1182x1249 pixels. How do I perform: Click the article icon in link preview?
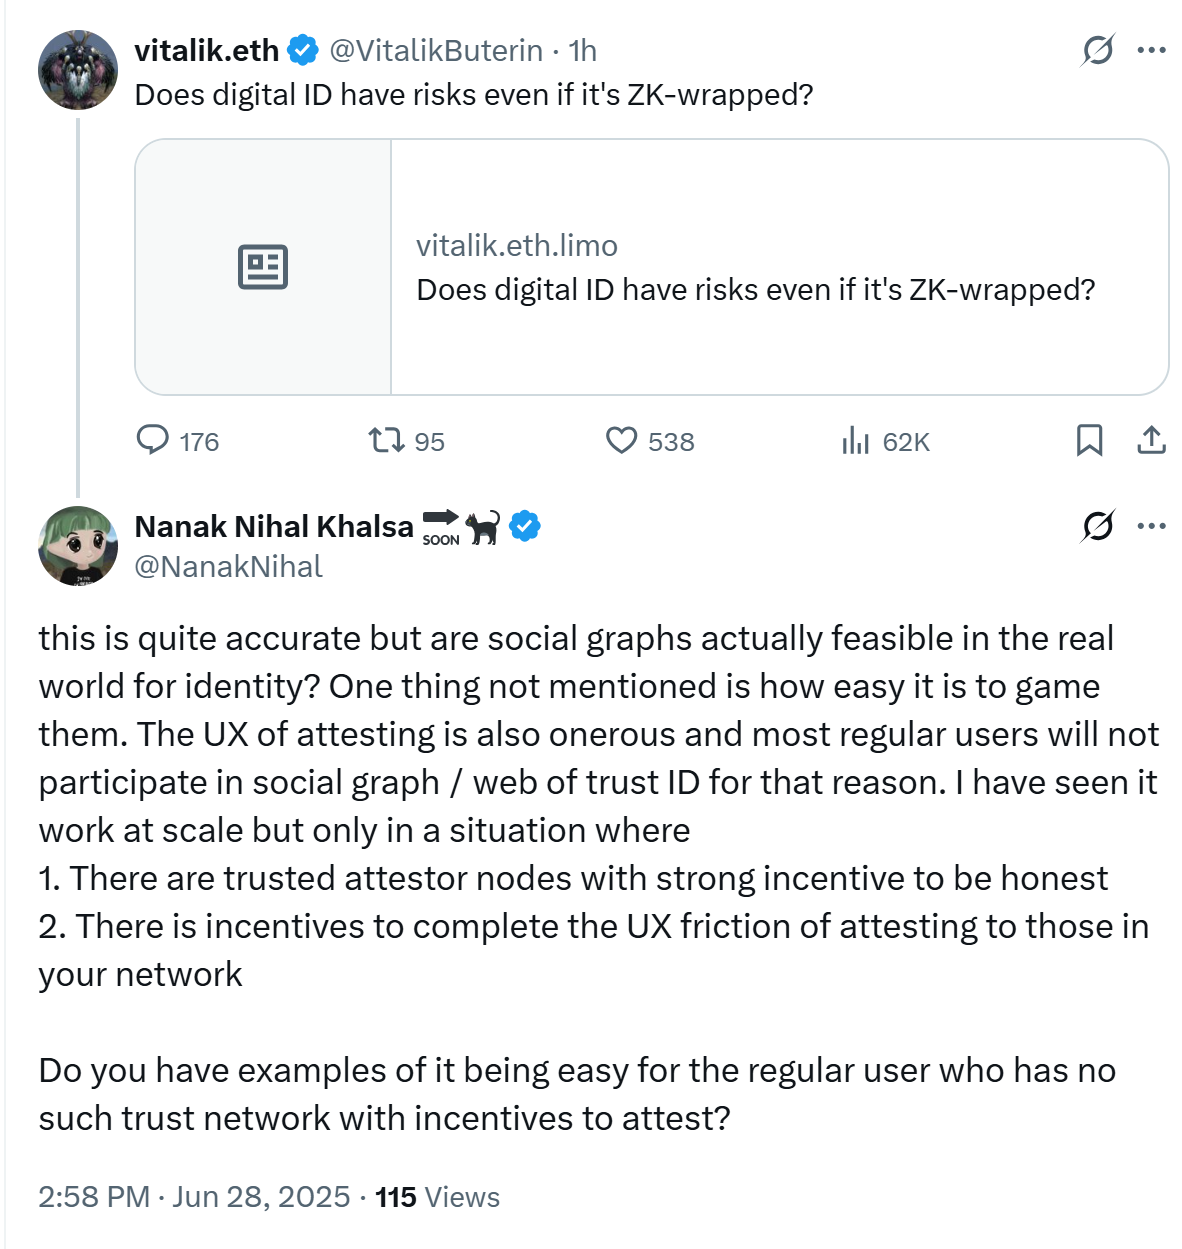tap(263, 267)
